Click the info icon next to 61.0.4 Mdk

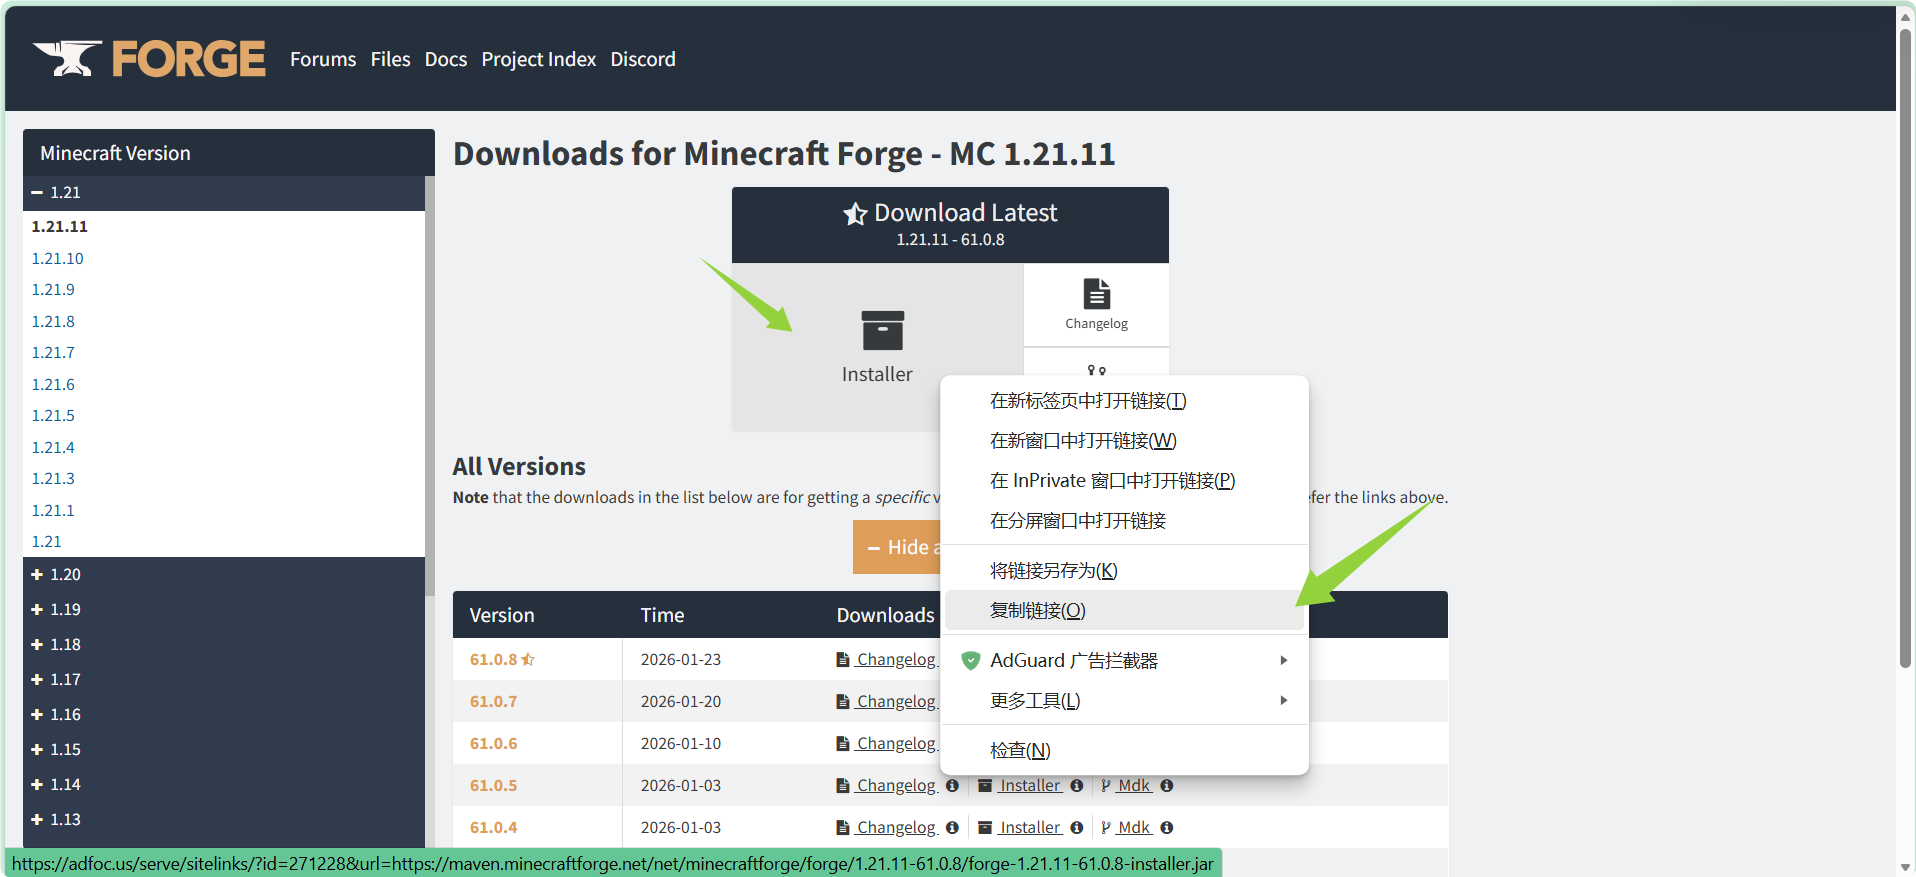(1166, 828)
